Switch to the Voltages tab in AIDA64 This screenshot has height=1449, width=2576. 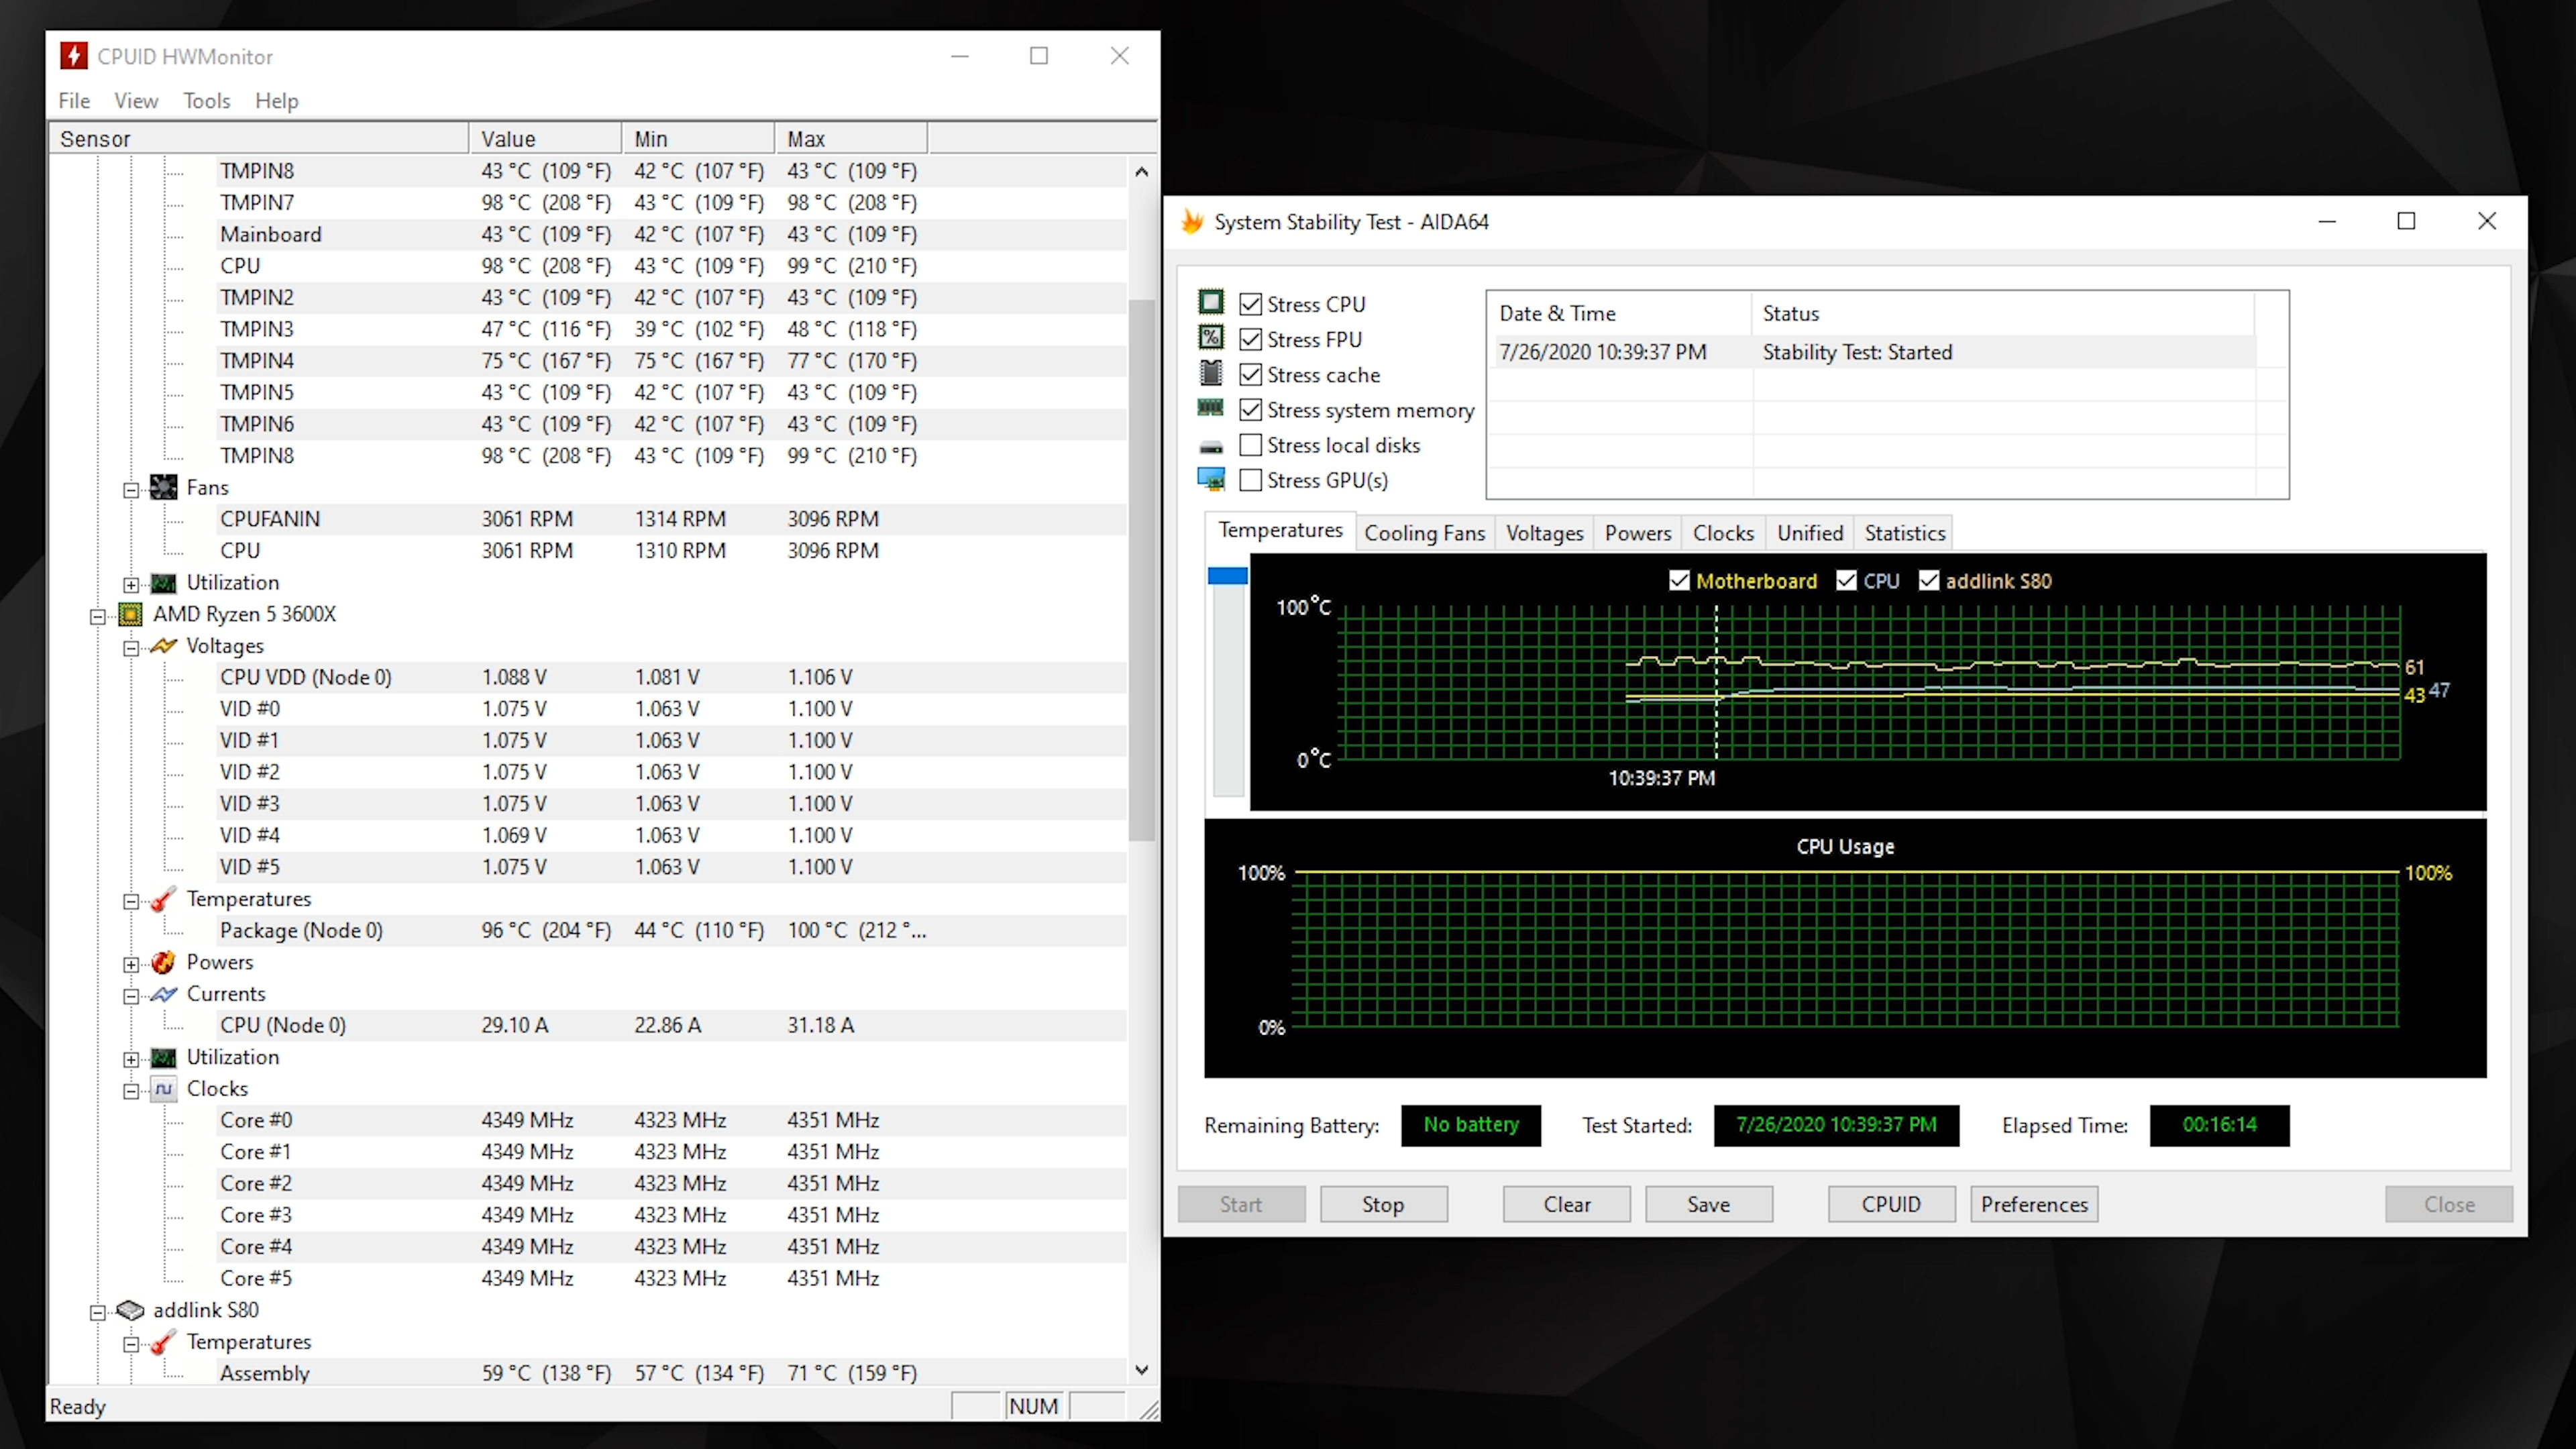[x=1545, y=533]
